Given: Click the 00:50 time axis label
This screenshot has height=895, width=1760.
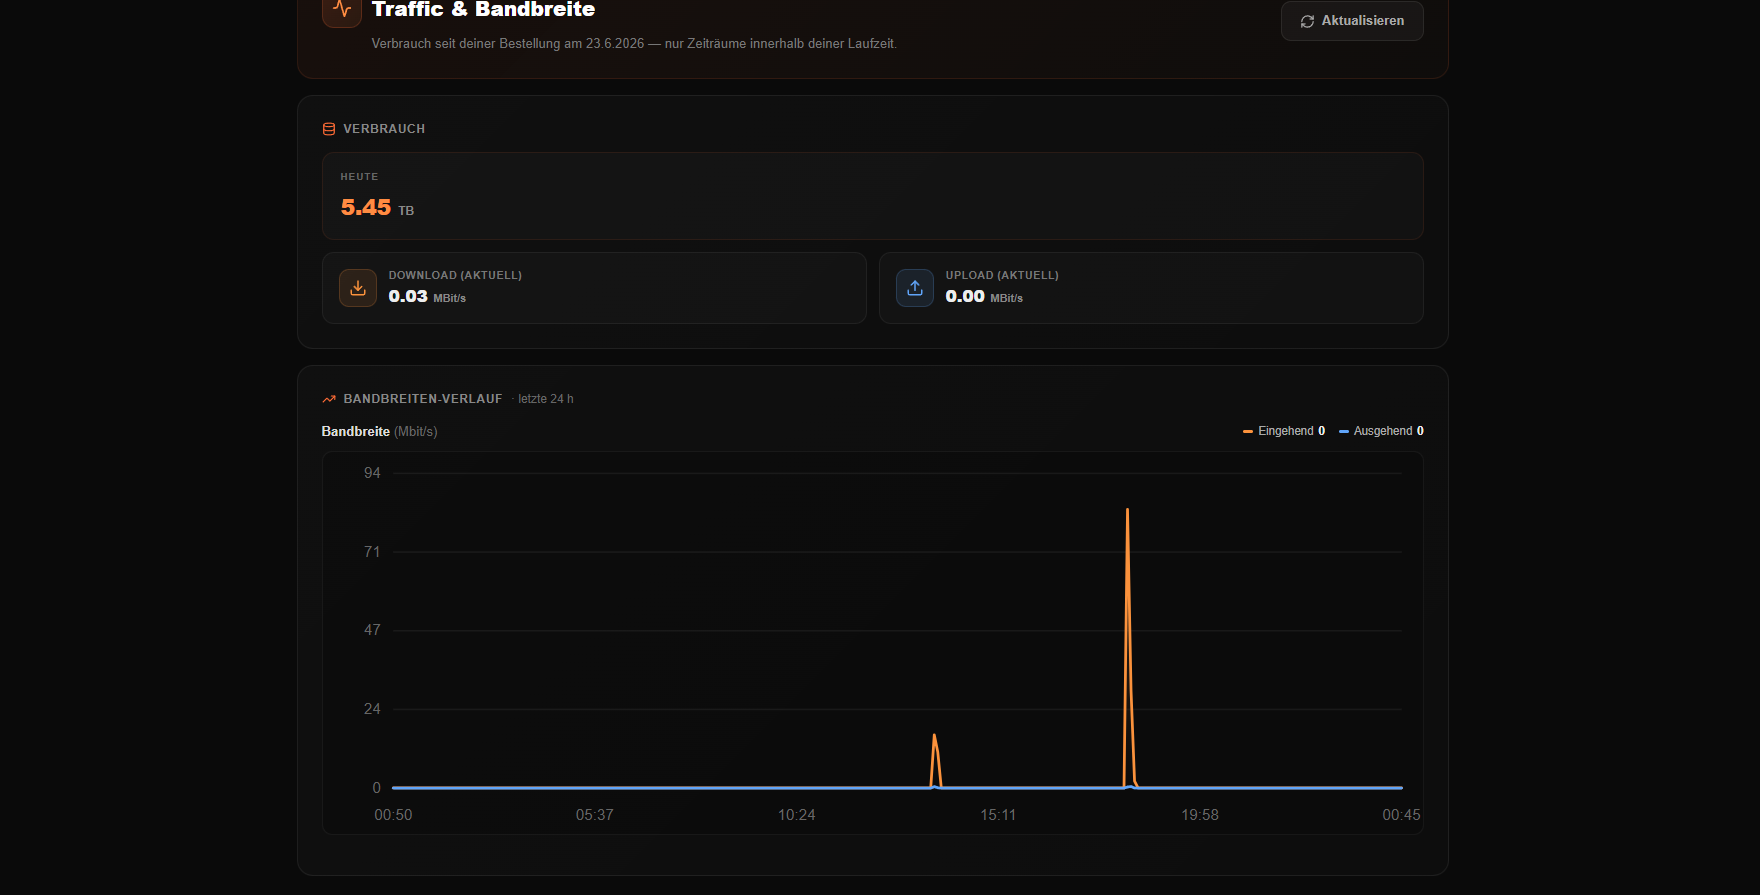Looking at the screenshot, I should point(393,815).
